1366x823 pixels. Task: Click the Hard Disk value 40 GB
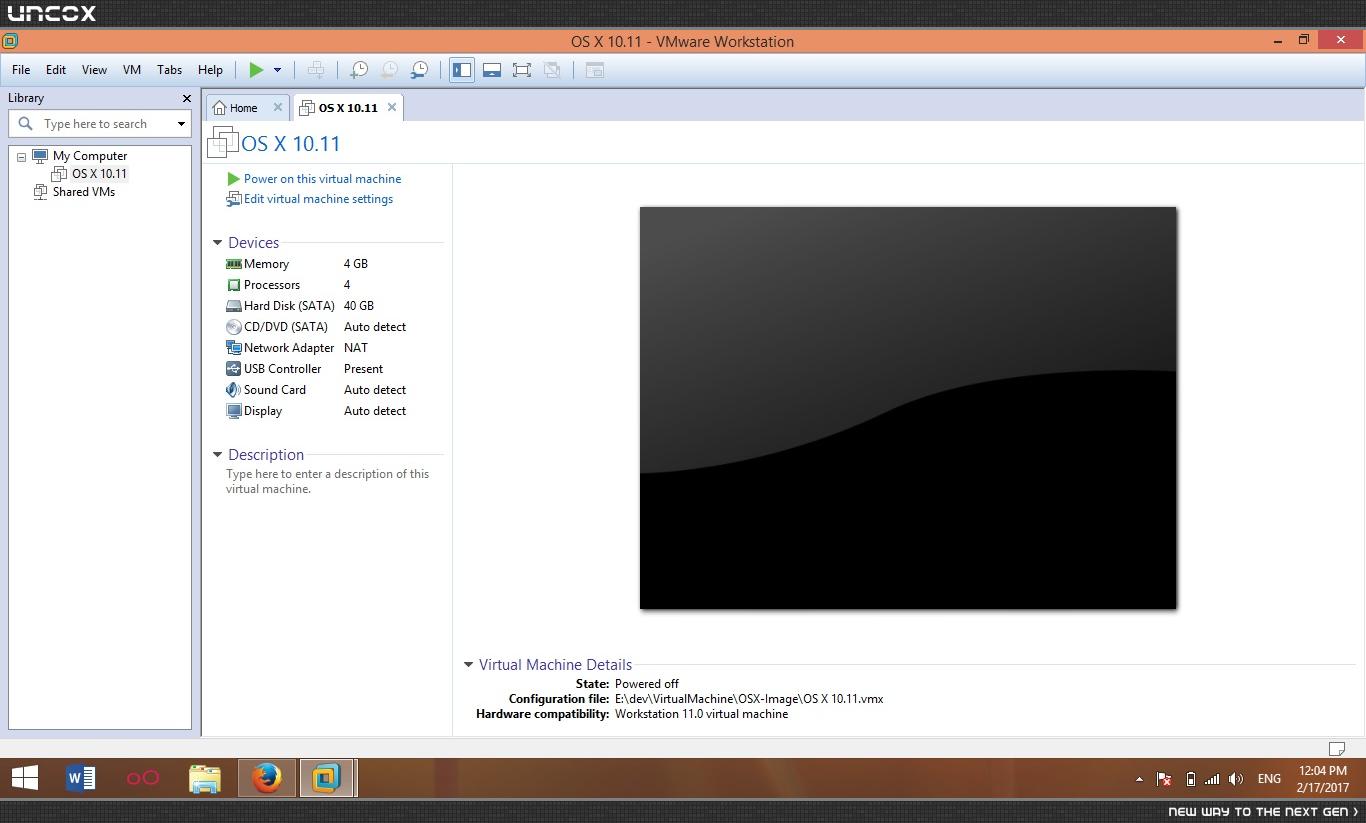tap(359, 306)
